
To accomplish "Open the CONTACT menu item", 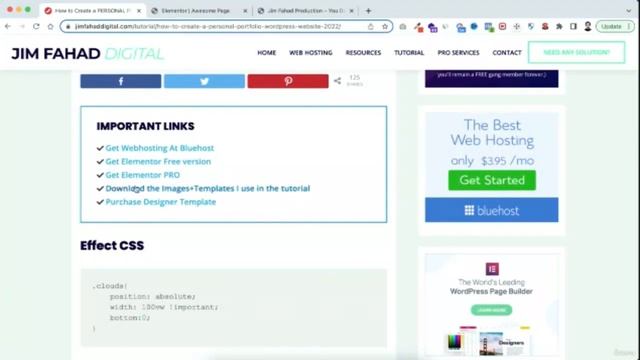I will pyautogui.click(x=507, y=53).
